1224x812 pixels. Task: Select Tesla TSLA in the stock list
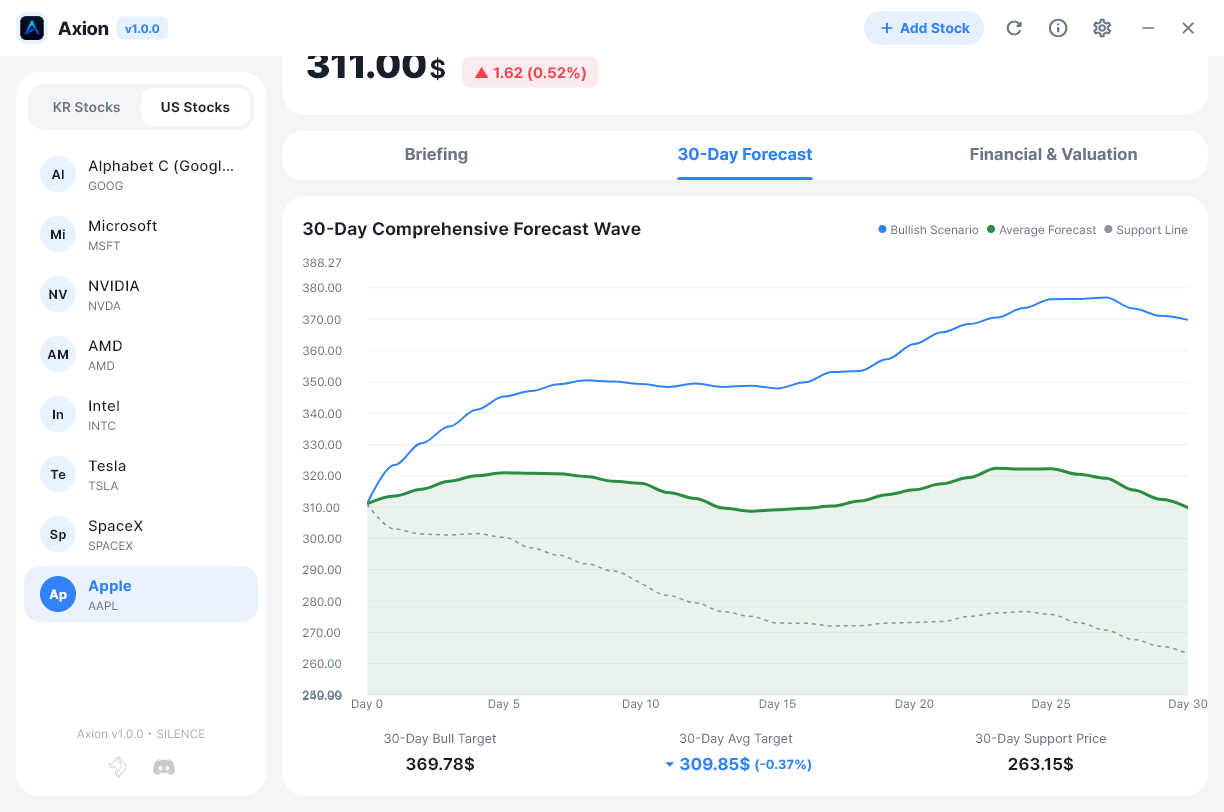[x=141, y=475]
